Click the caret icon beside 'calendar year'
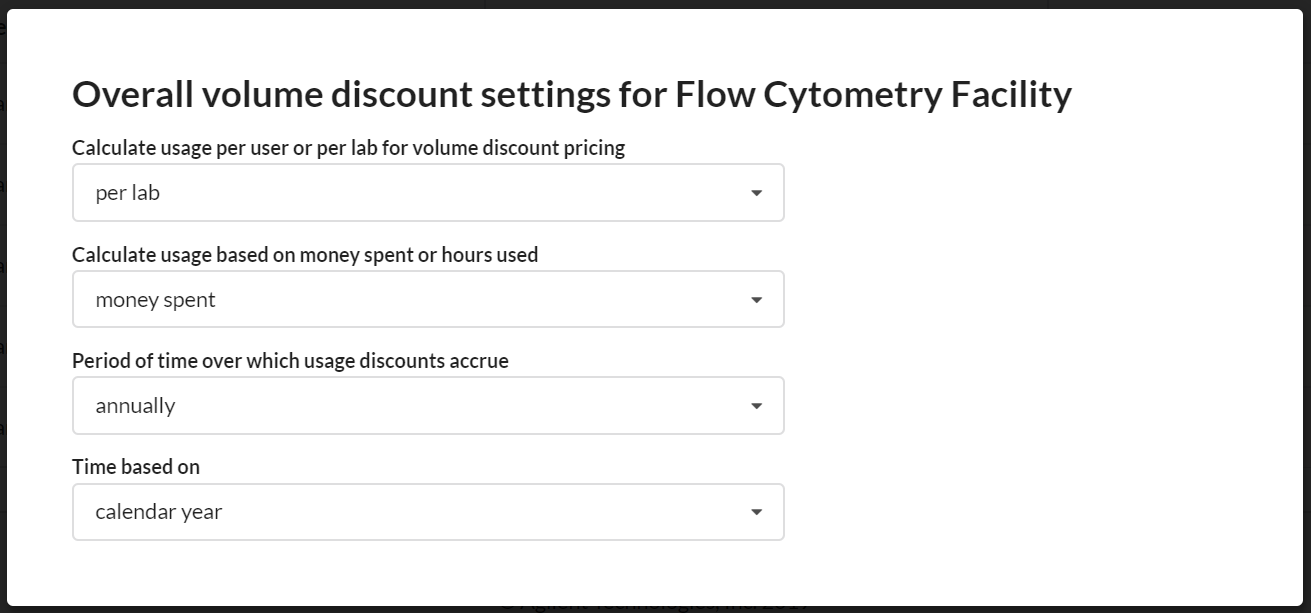 (x=757, y=512)
